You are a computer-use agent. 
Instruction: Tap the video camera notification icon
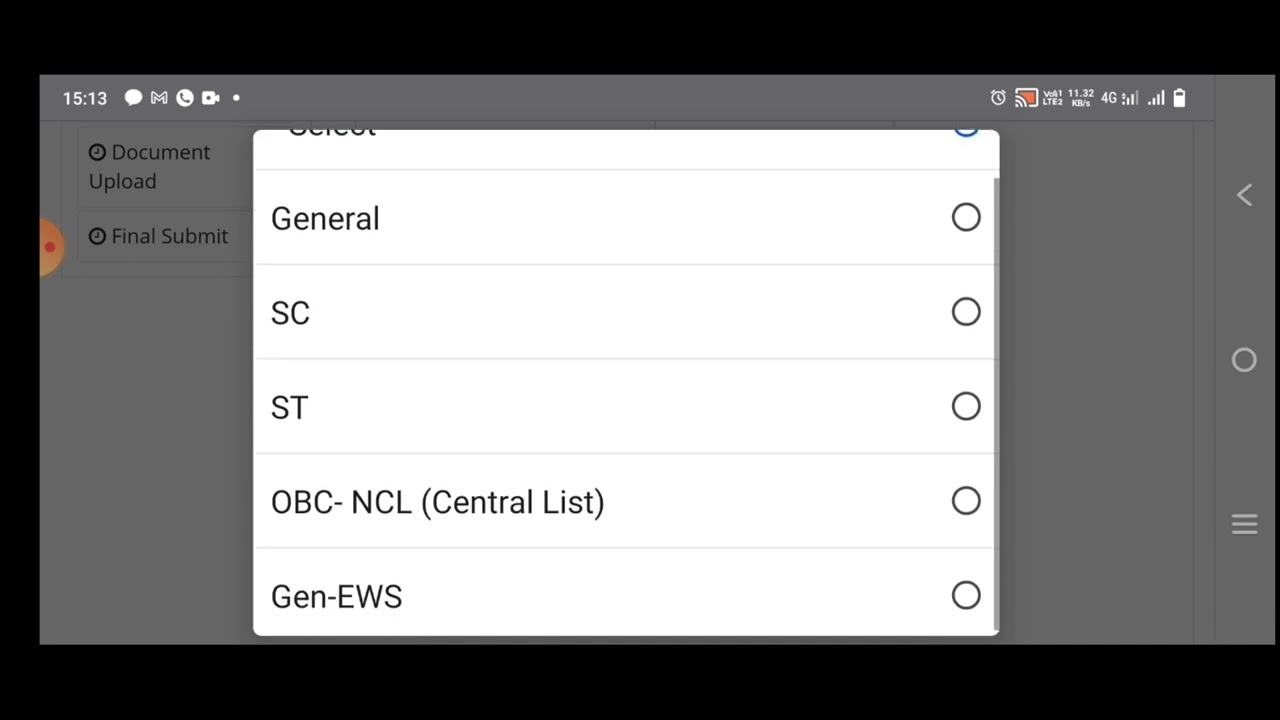point(210,98)
